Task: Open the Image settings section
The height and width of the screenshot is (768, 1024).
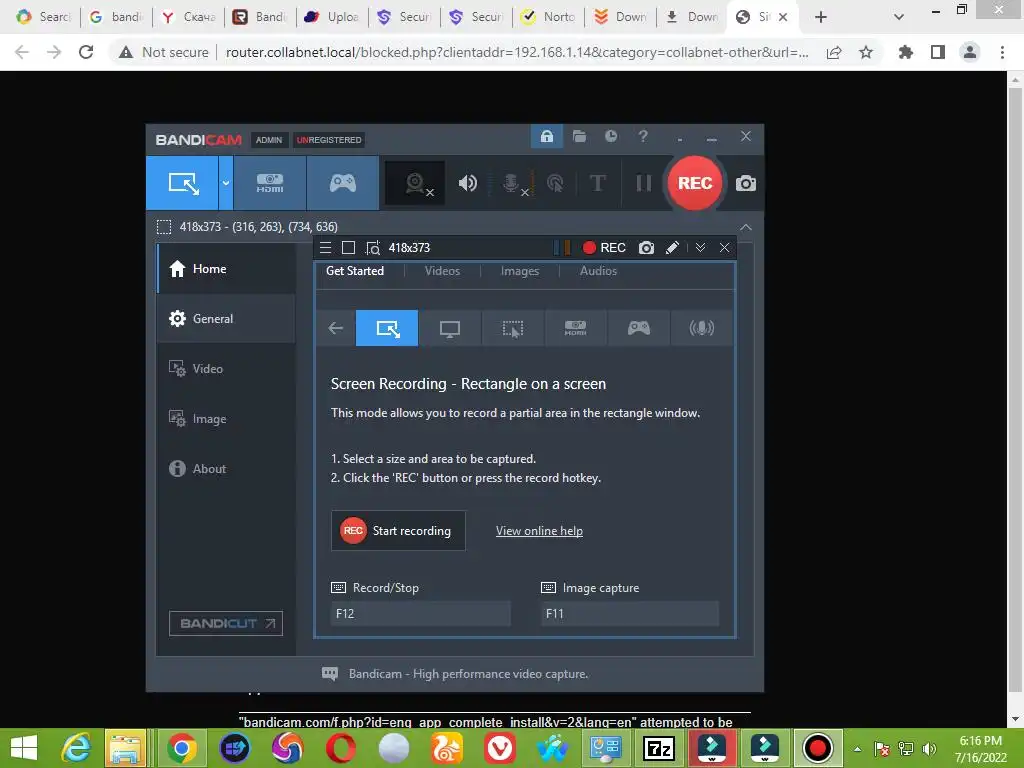Action: point(226,419)
